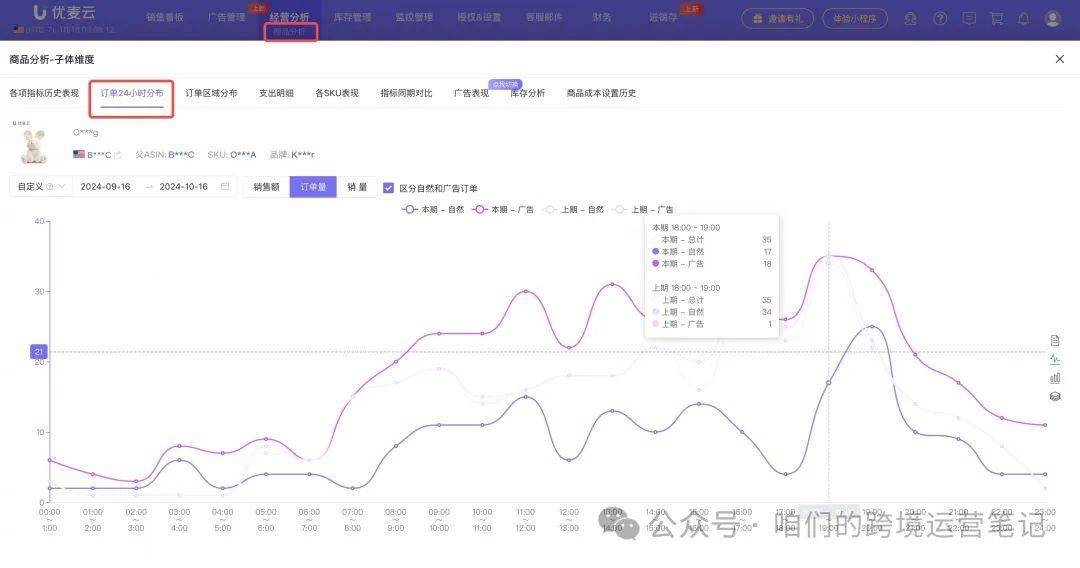The image size is (1080, 568).
Task: Click the 19:00 peak data point on chart
Action: click(829, 256)
